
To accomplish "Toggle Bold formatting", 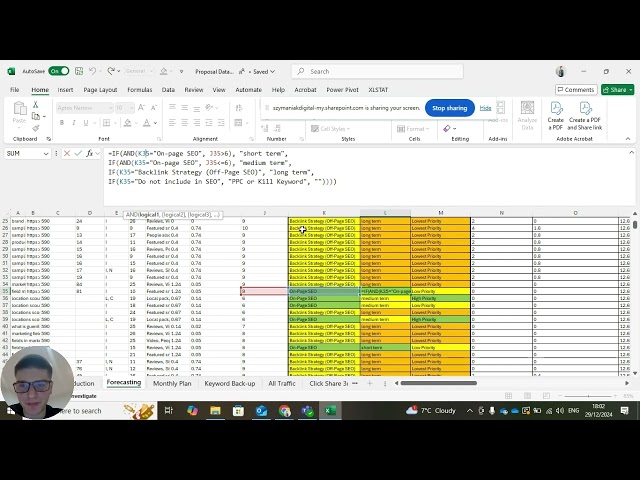I will point(62,123).
